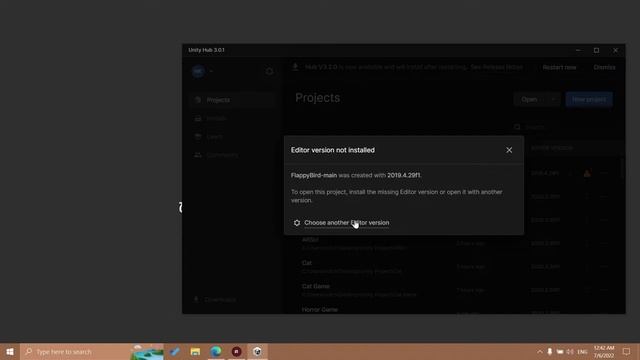Click the microphone tray icon
Screen dimensions: 640x360
click(x=550, y=351)
